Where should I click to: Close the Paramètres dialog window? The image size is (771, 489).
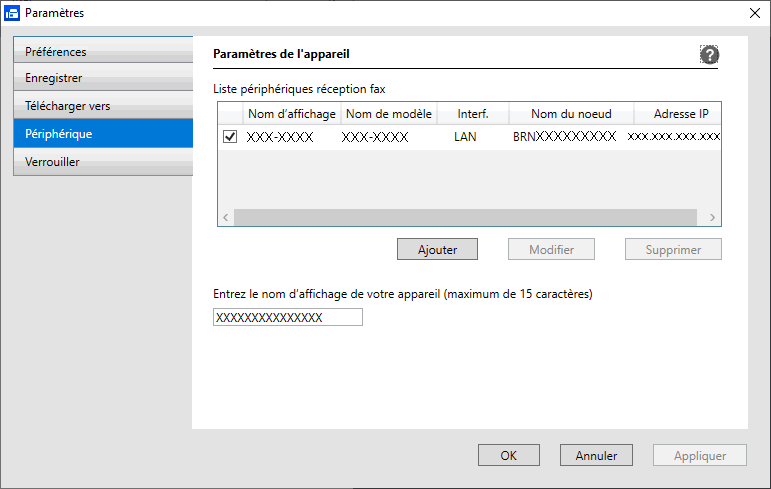point(753,13)
